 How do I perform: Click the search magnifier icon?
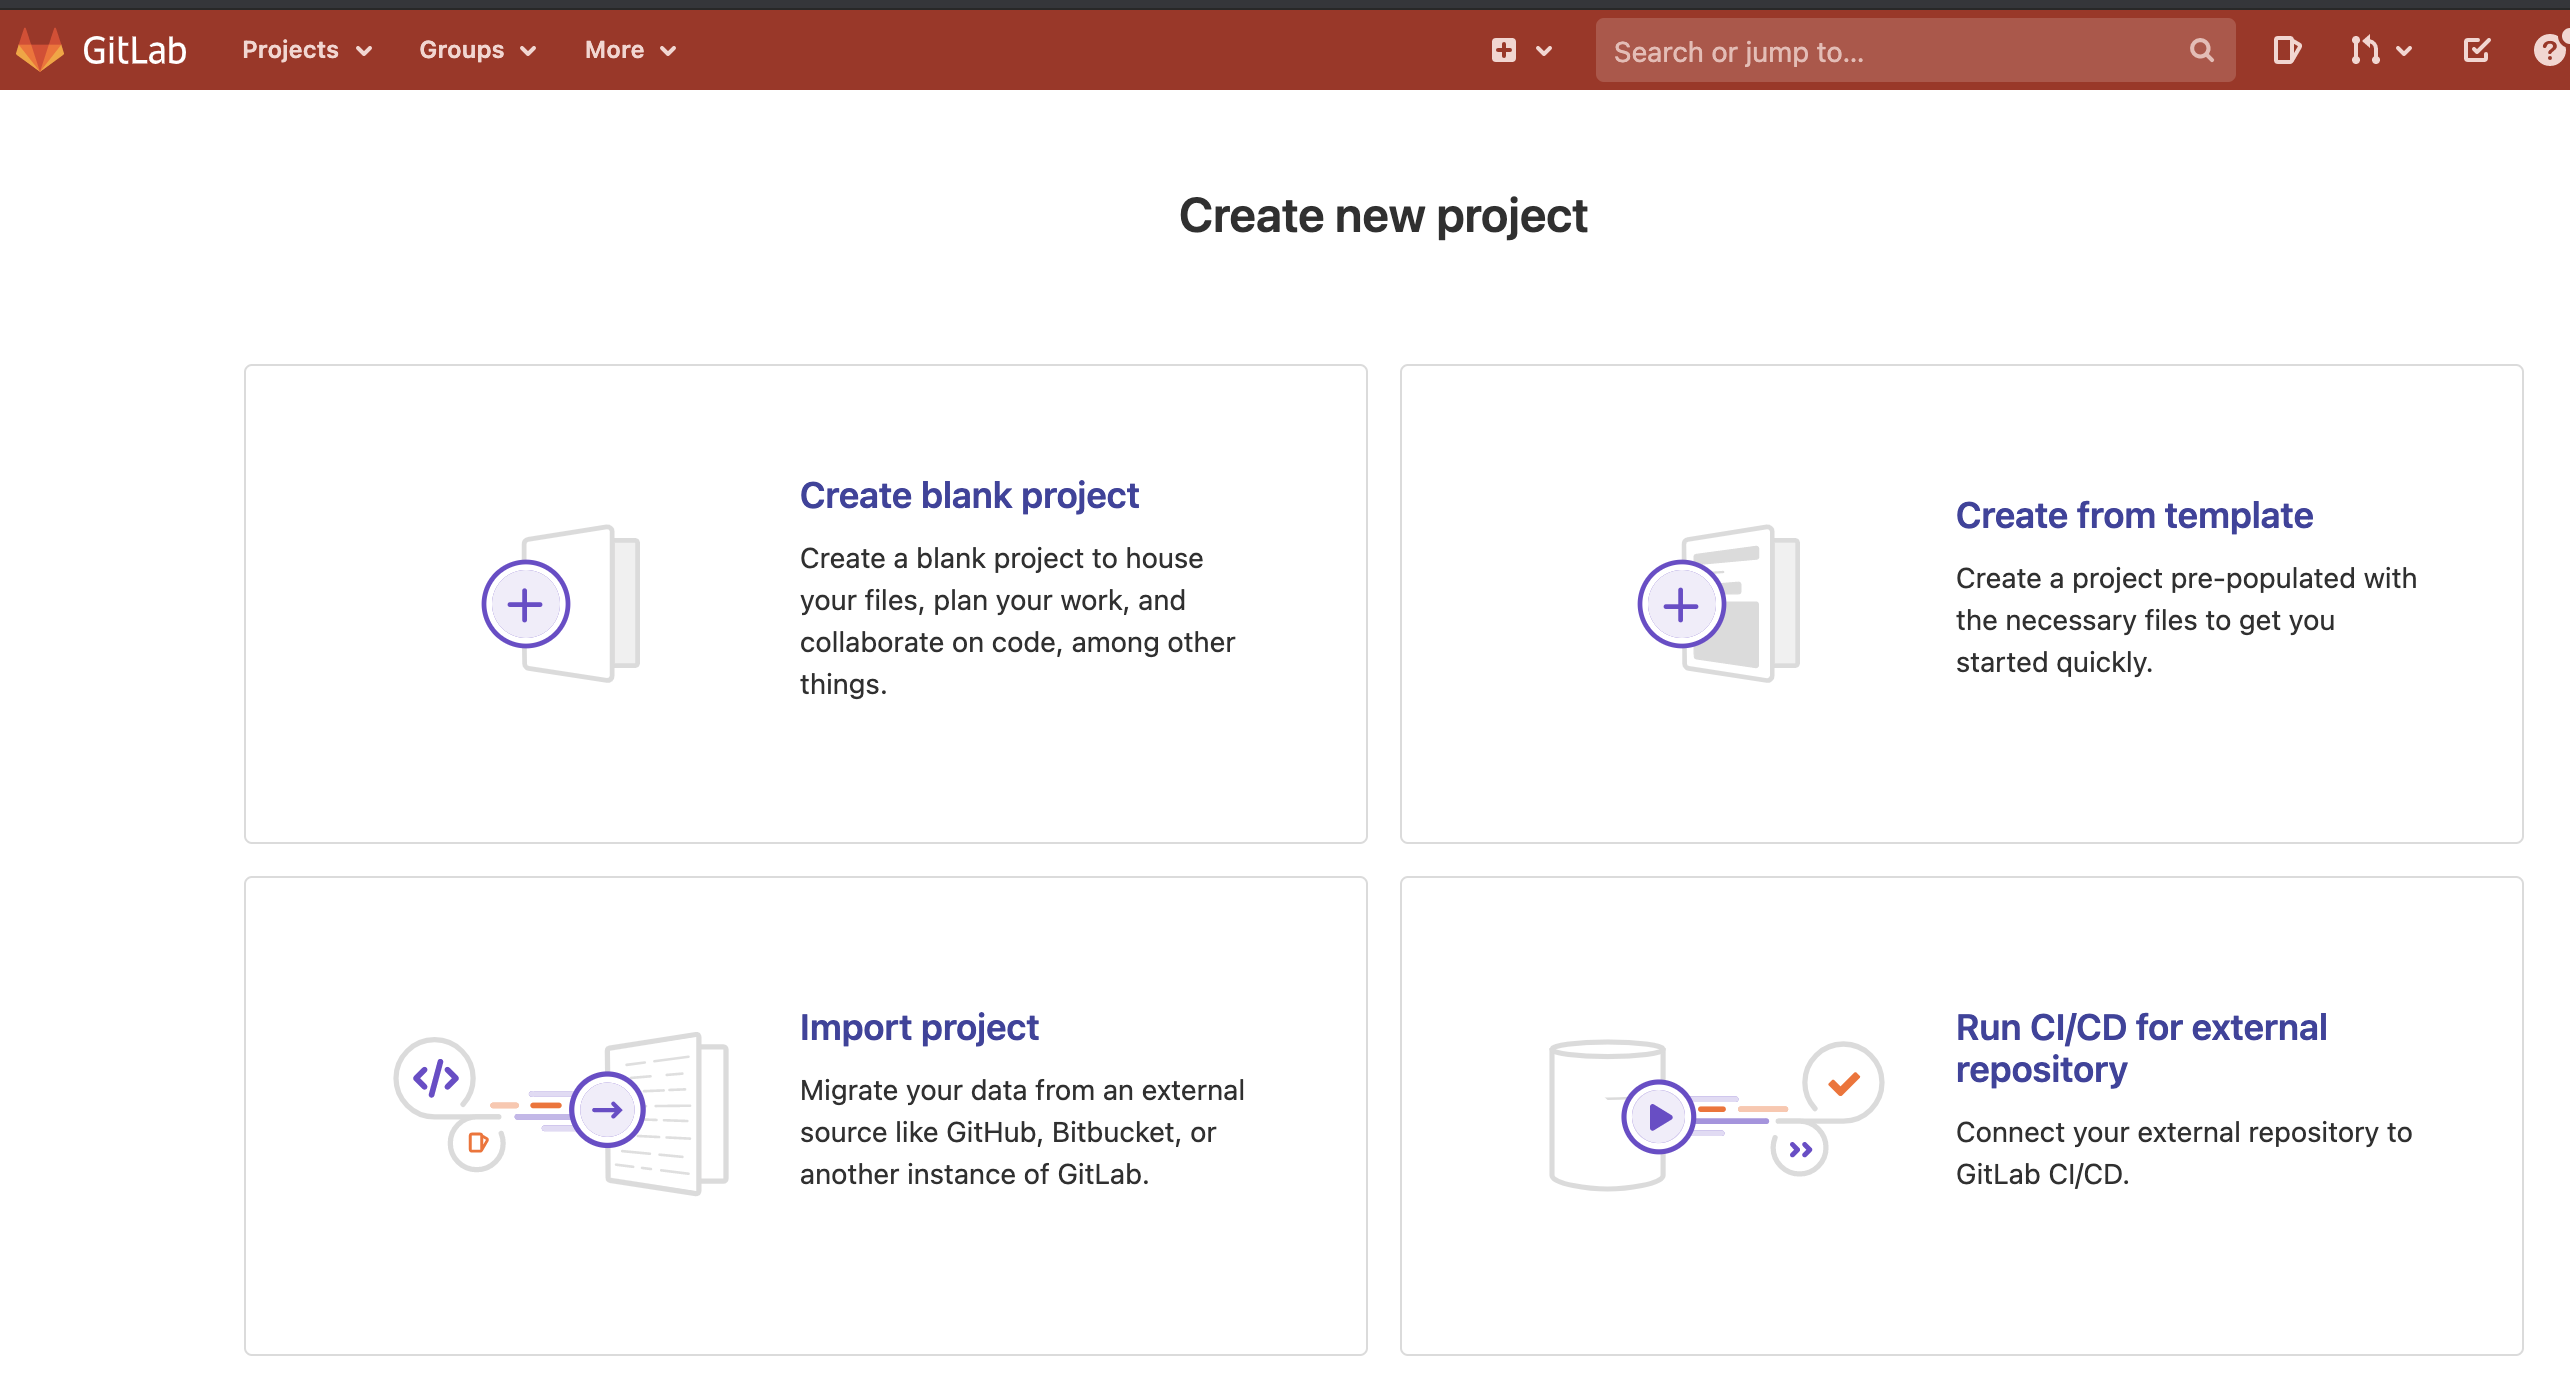coord(2201,50)
